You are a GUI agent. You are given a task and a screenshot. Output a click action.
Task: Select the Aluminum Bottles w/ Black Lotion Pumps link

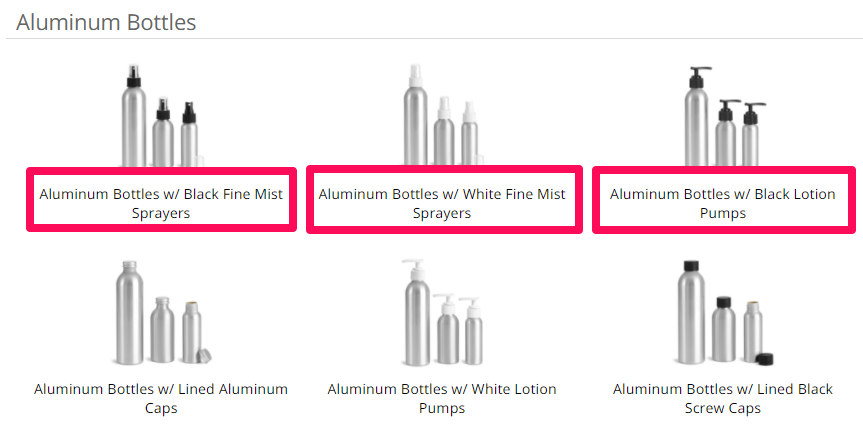pyautogui.click(x=723, y=203)
